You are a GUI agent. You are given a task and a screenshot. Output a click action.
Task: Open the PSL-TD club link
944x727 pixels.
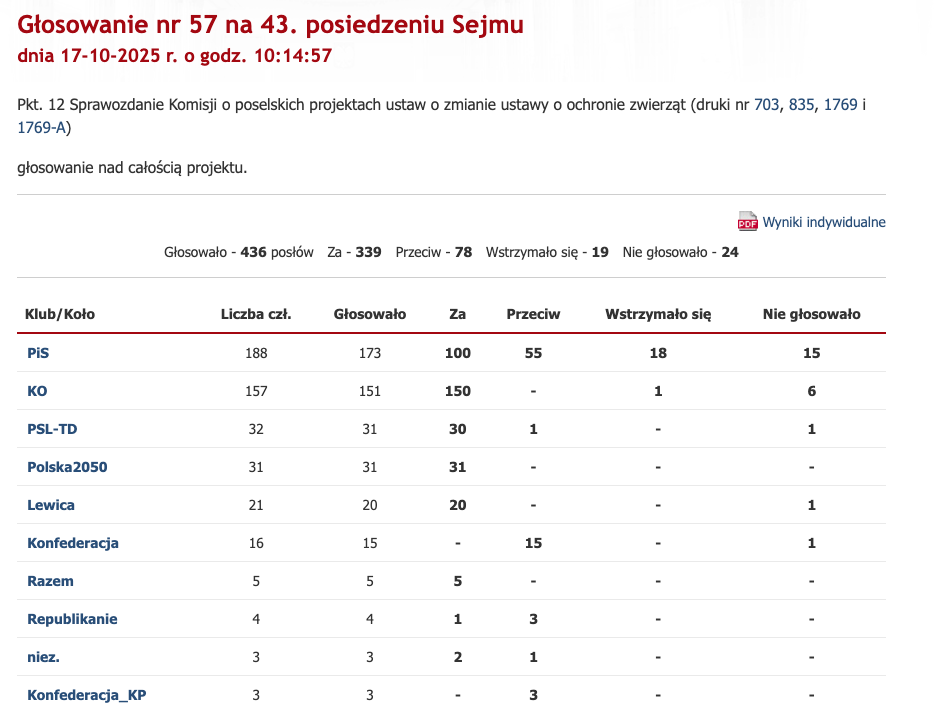pos(52,429)
